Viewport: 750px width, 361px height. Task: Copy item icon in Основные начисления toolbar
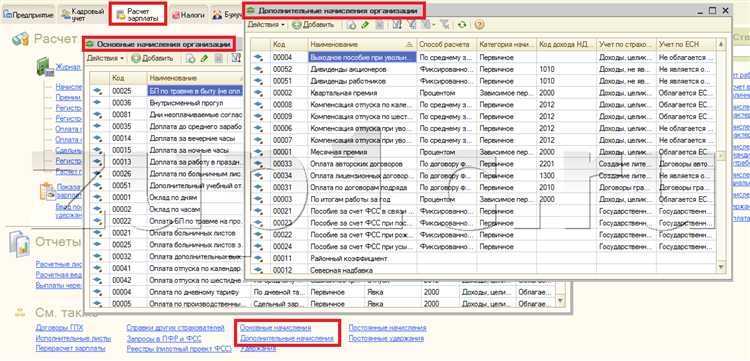(x=191, y=59)
